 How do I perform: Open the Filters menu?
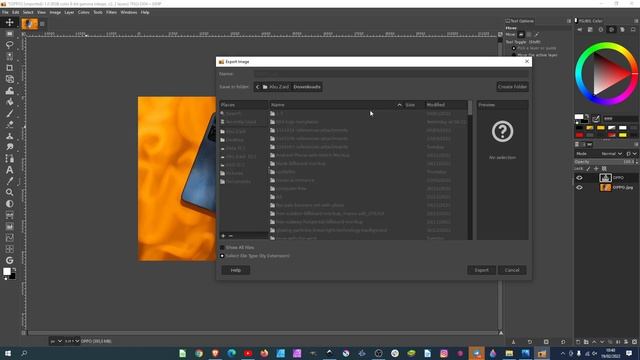[111, 12]
